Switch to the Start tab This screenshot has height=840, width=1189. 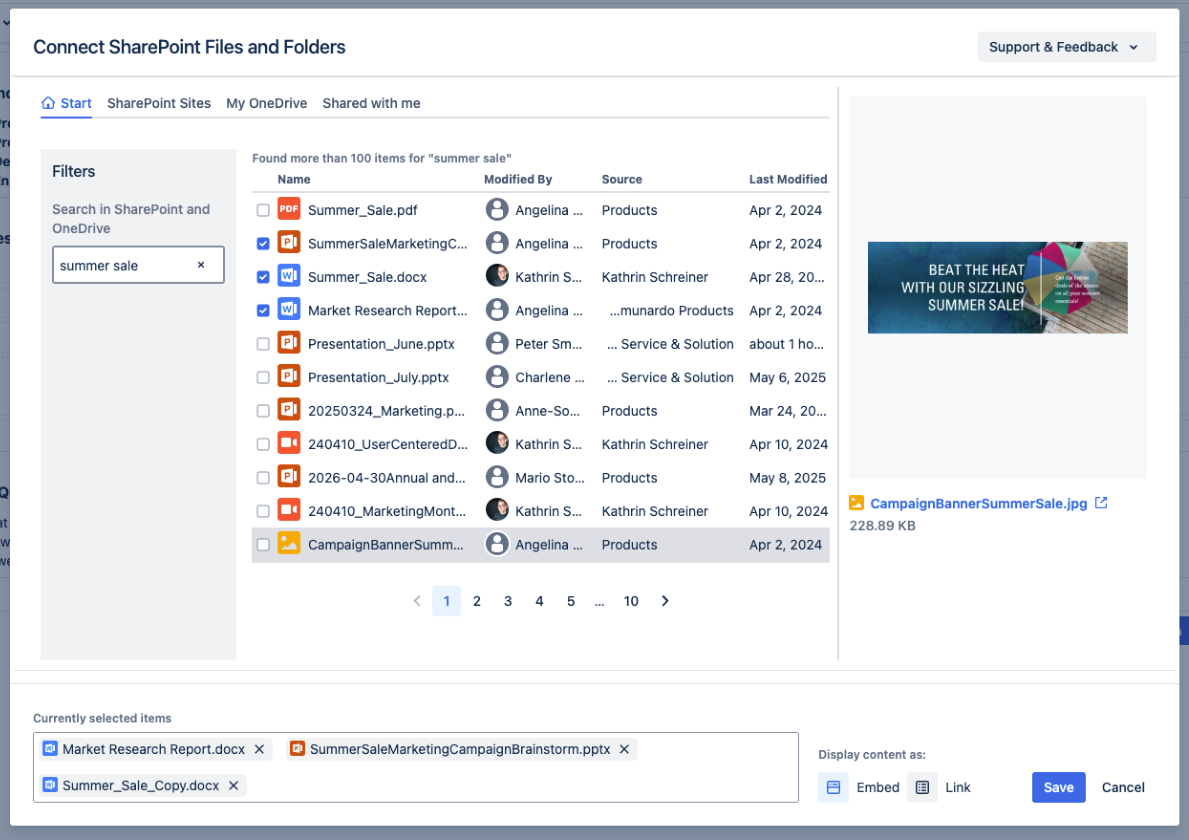(x=66, y=103)
